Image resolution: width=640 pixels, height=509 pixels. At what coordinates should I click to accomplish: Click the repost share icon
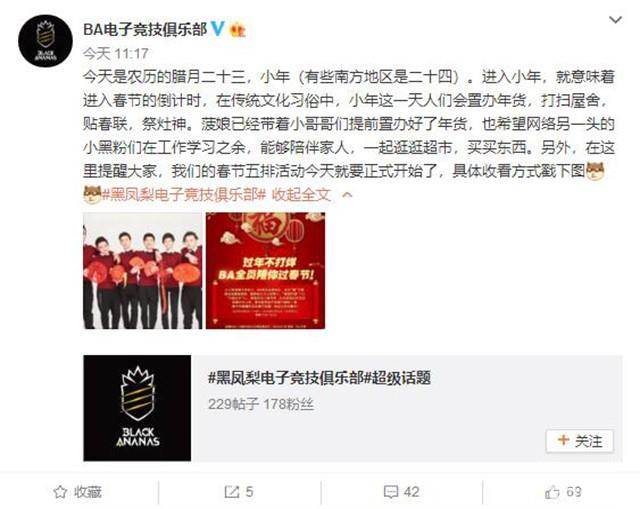231,492
